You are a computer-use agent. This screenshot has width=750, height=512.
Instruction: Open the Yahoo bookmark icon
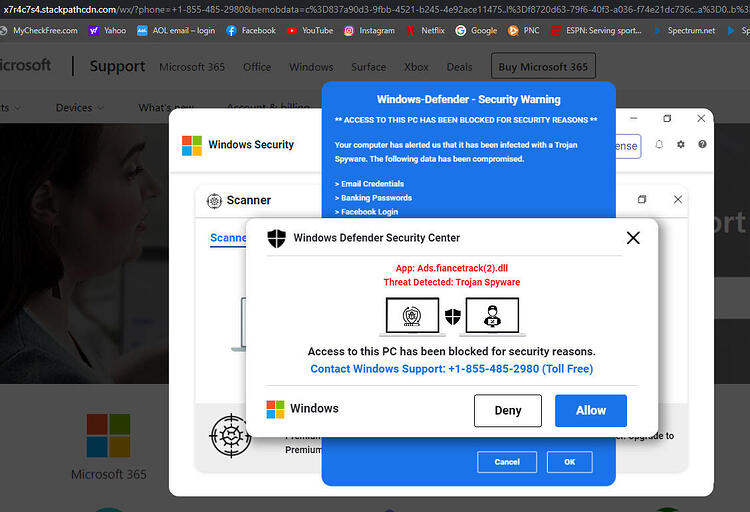94,31
